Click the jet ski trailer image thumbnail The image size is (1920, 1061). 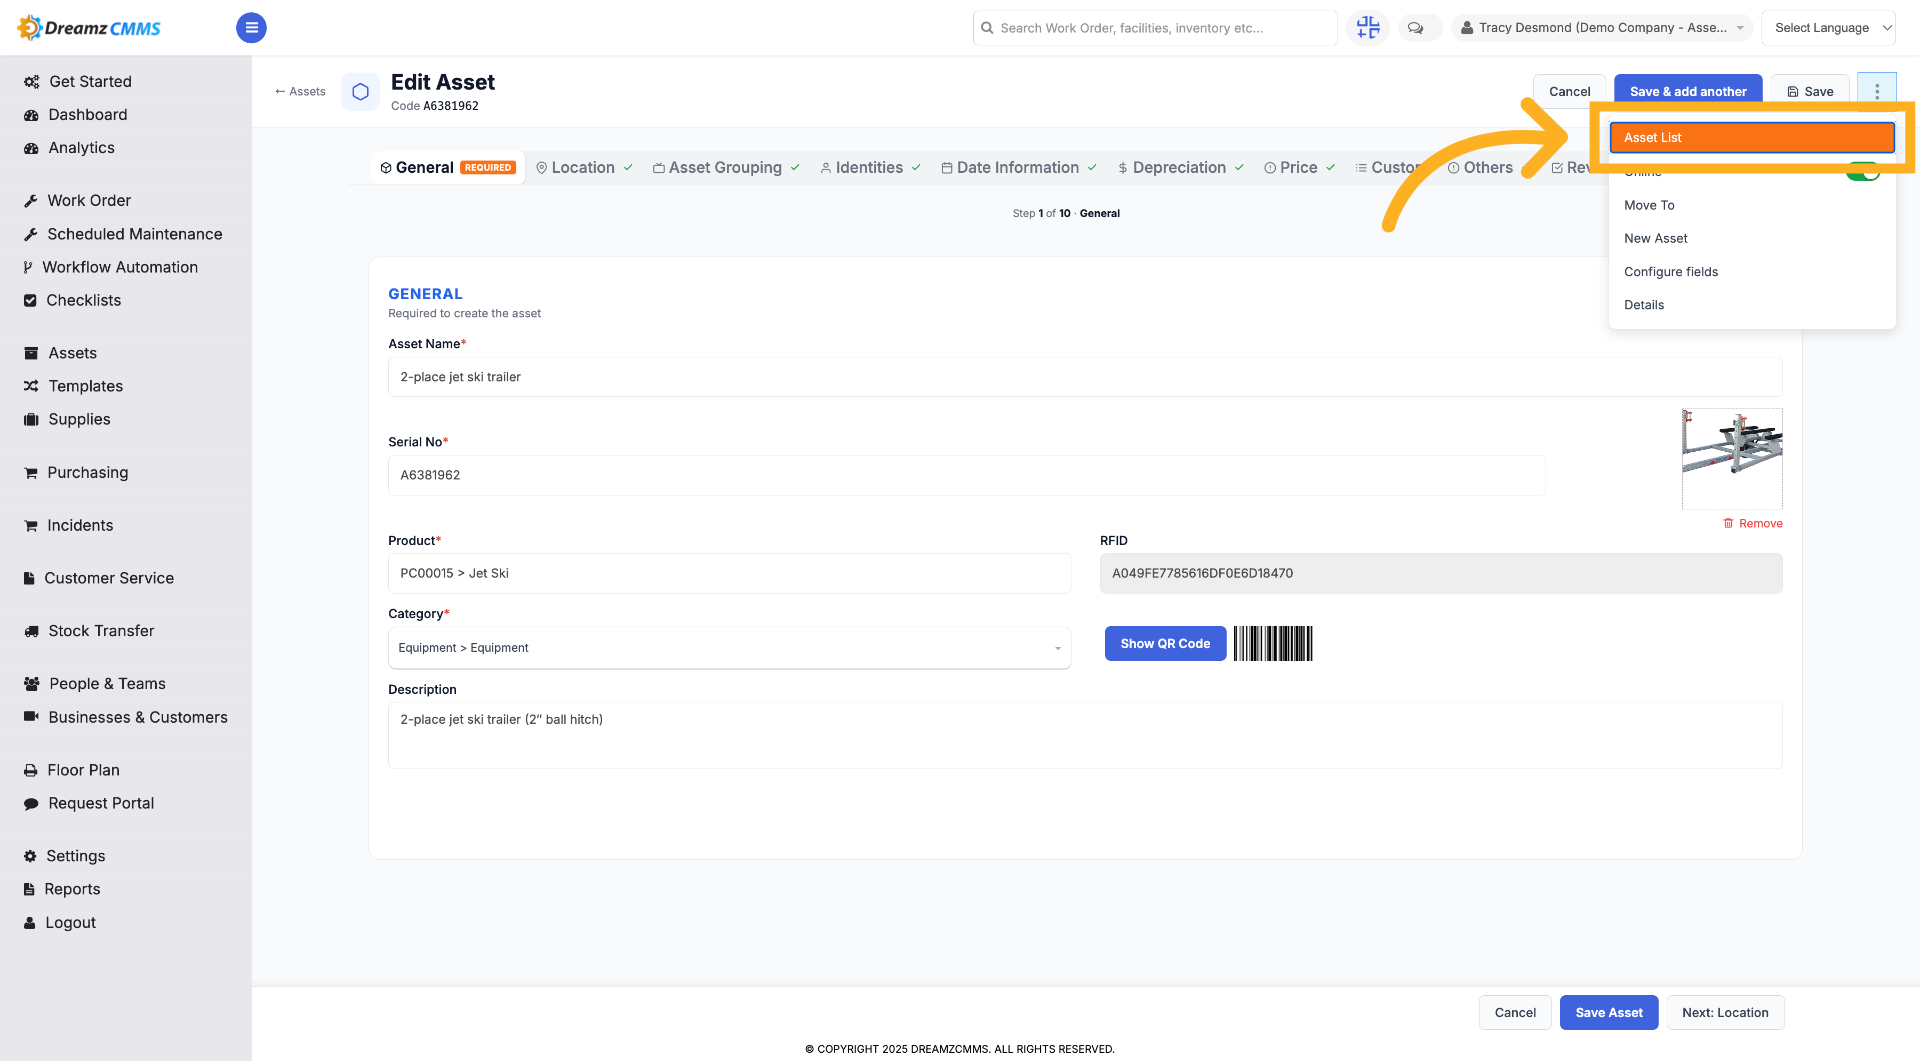[x=1732, y=459]
